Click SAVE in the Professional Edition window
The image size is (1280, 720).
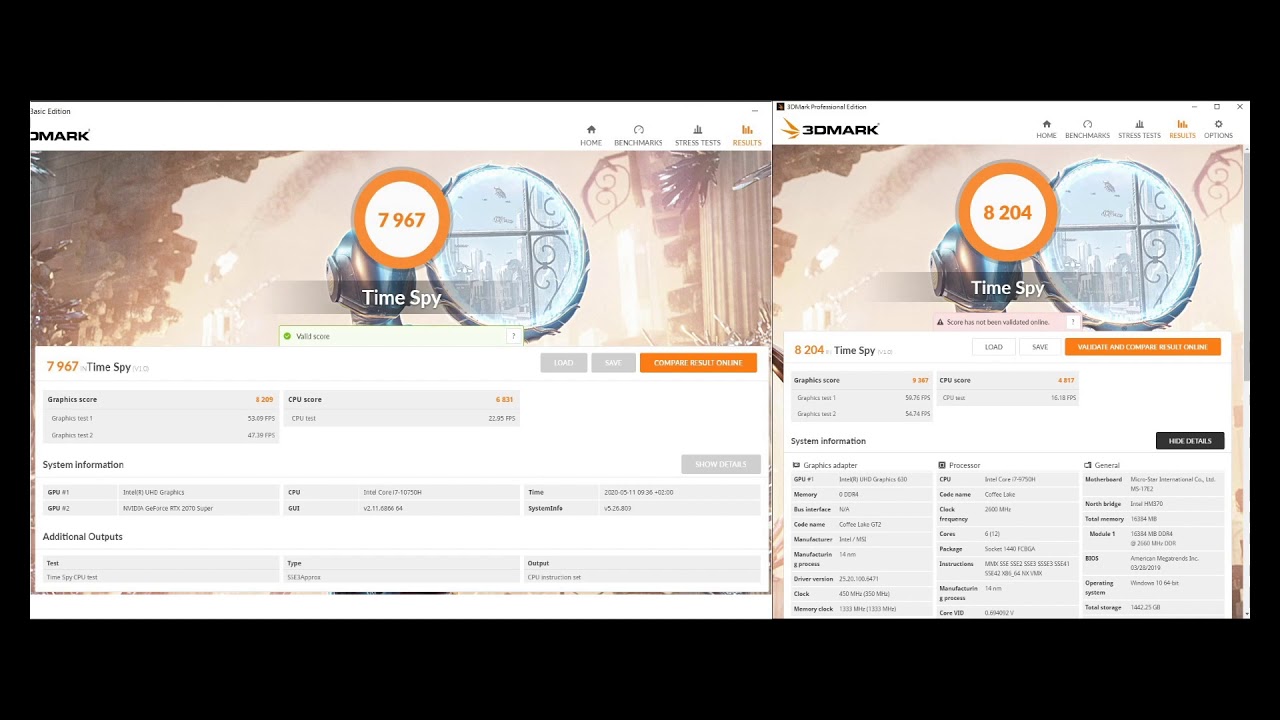(x=1040, y=347)
